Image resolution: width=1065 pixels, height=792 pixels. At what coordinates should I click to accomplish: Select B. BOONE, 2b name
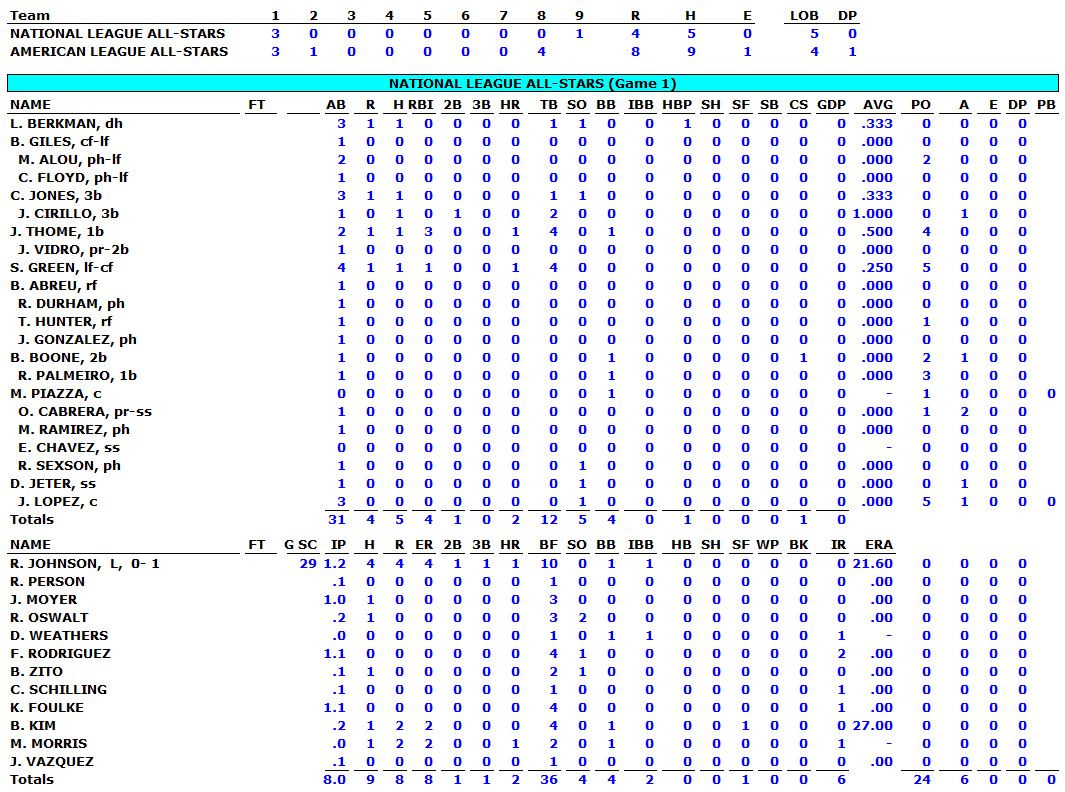point(58,357)
